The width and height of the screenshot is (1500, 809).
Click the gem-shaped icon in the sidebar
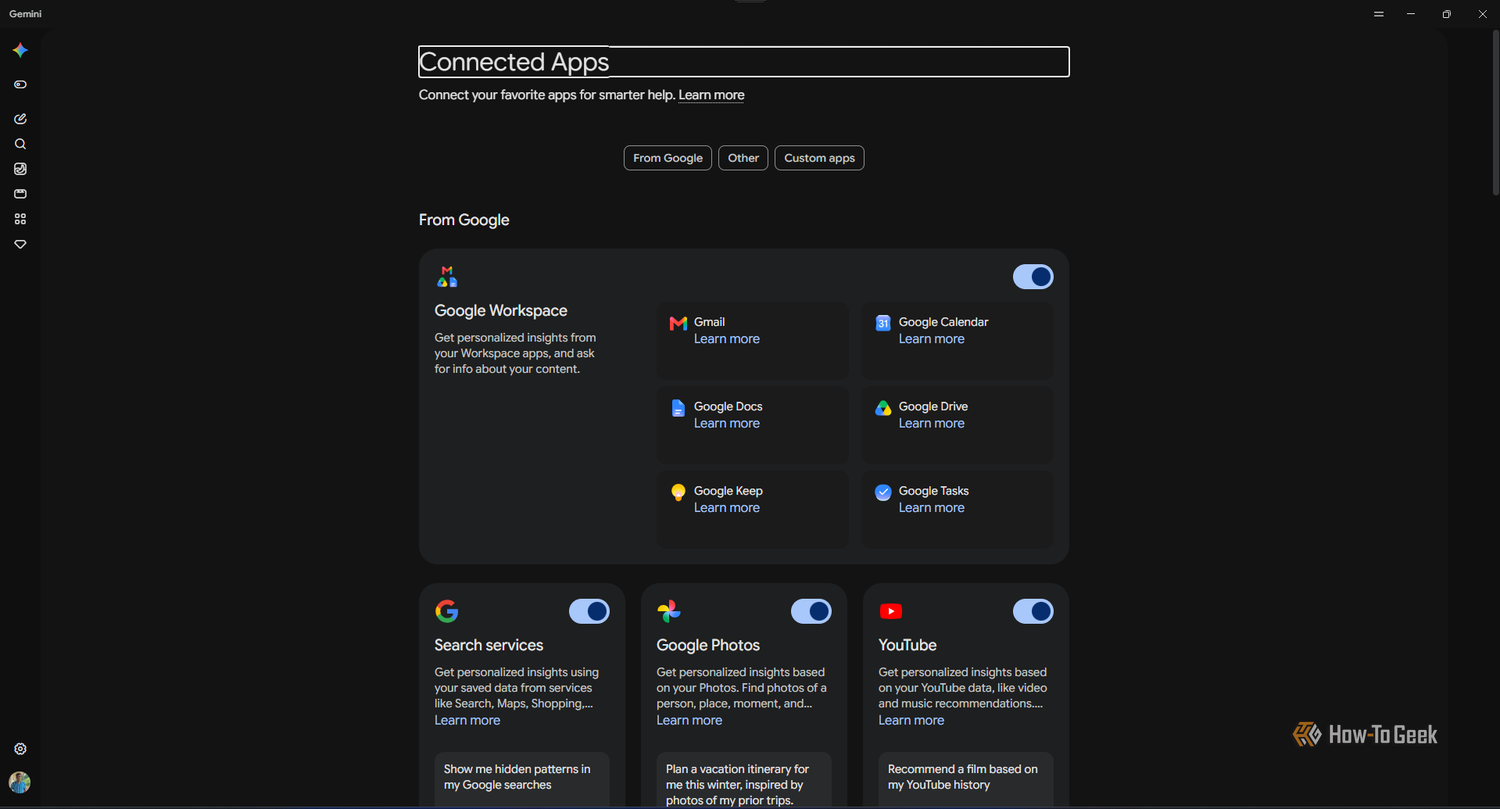pos(20,244)
